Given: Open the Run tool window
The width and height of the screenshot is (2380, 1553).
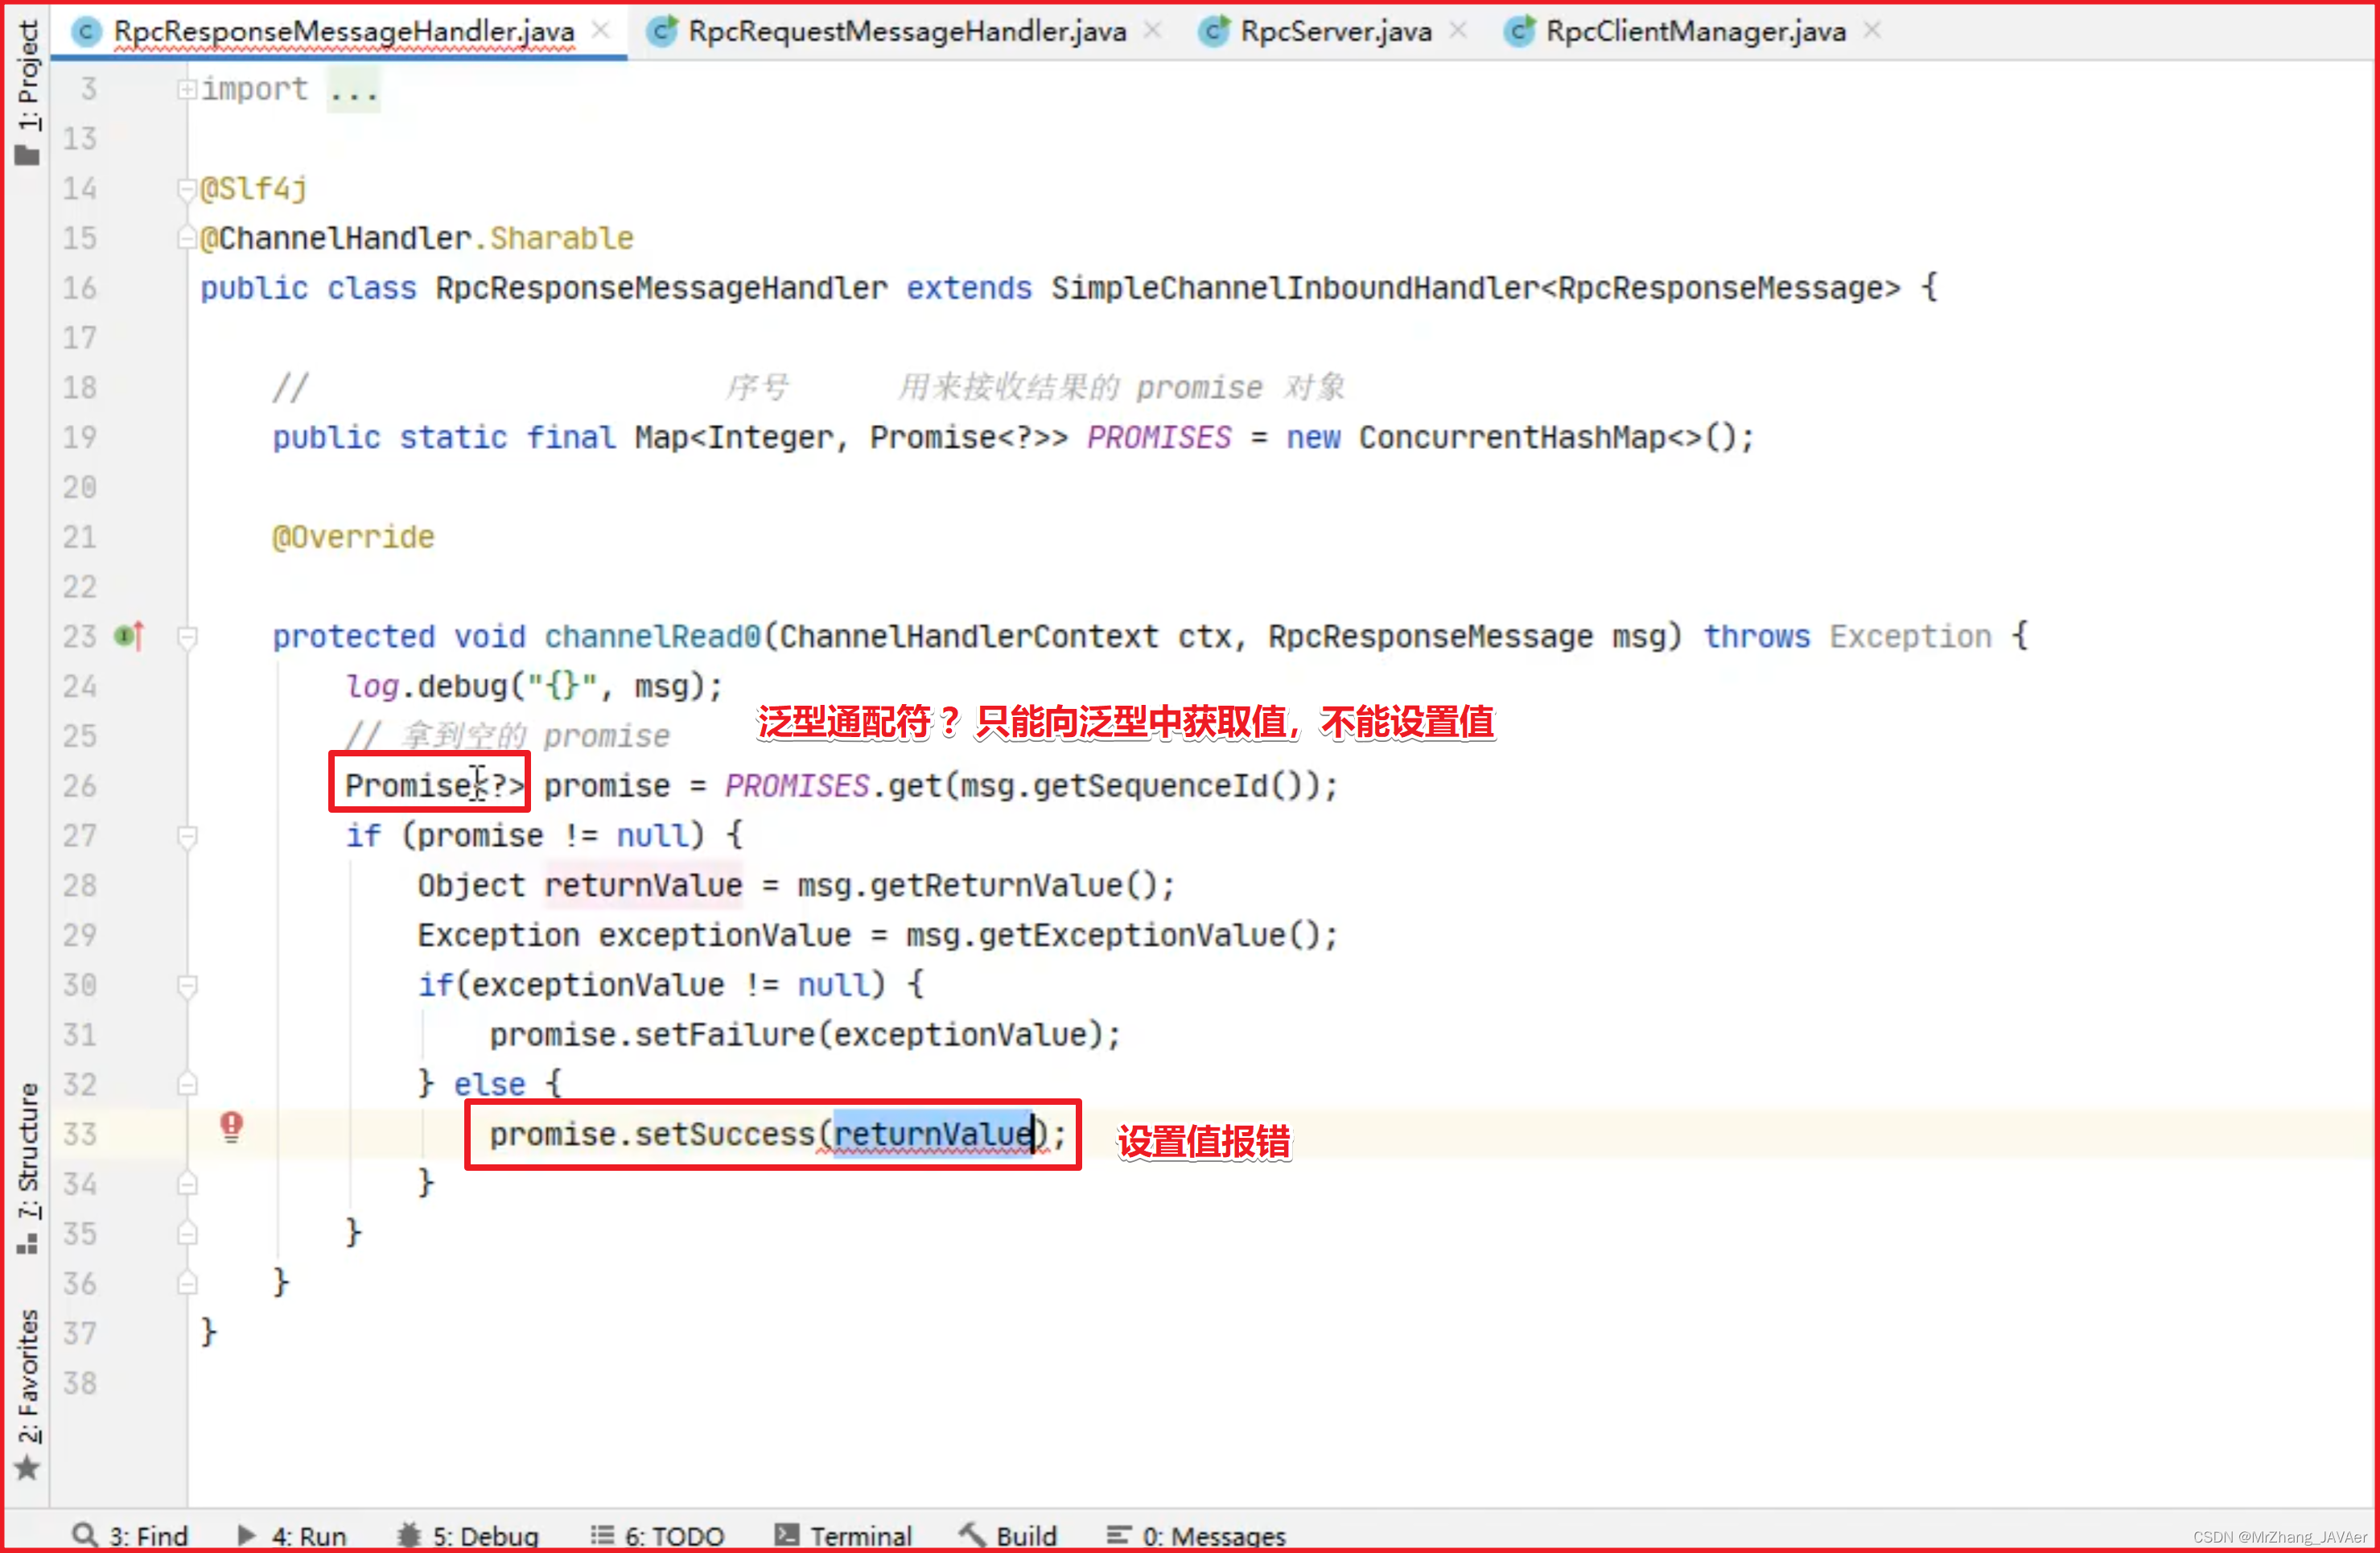Looking at the screenshot, I should [291, 1535].
